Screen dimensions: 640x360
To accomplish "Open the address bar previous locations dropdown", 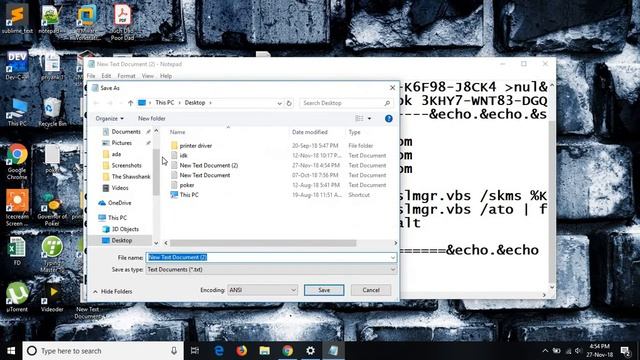I will 279,103.
